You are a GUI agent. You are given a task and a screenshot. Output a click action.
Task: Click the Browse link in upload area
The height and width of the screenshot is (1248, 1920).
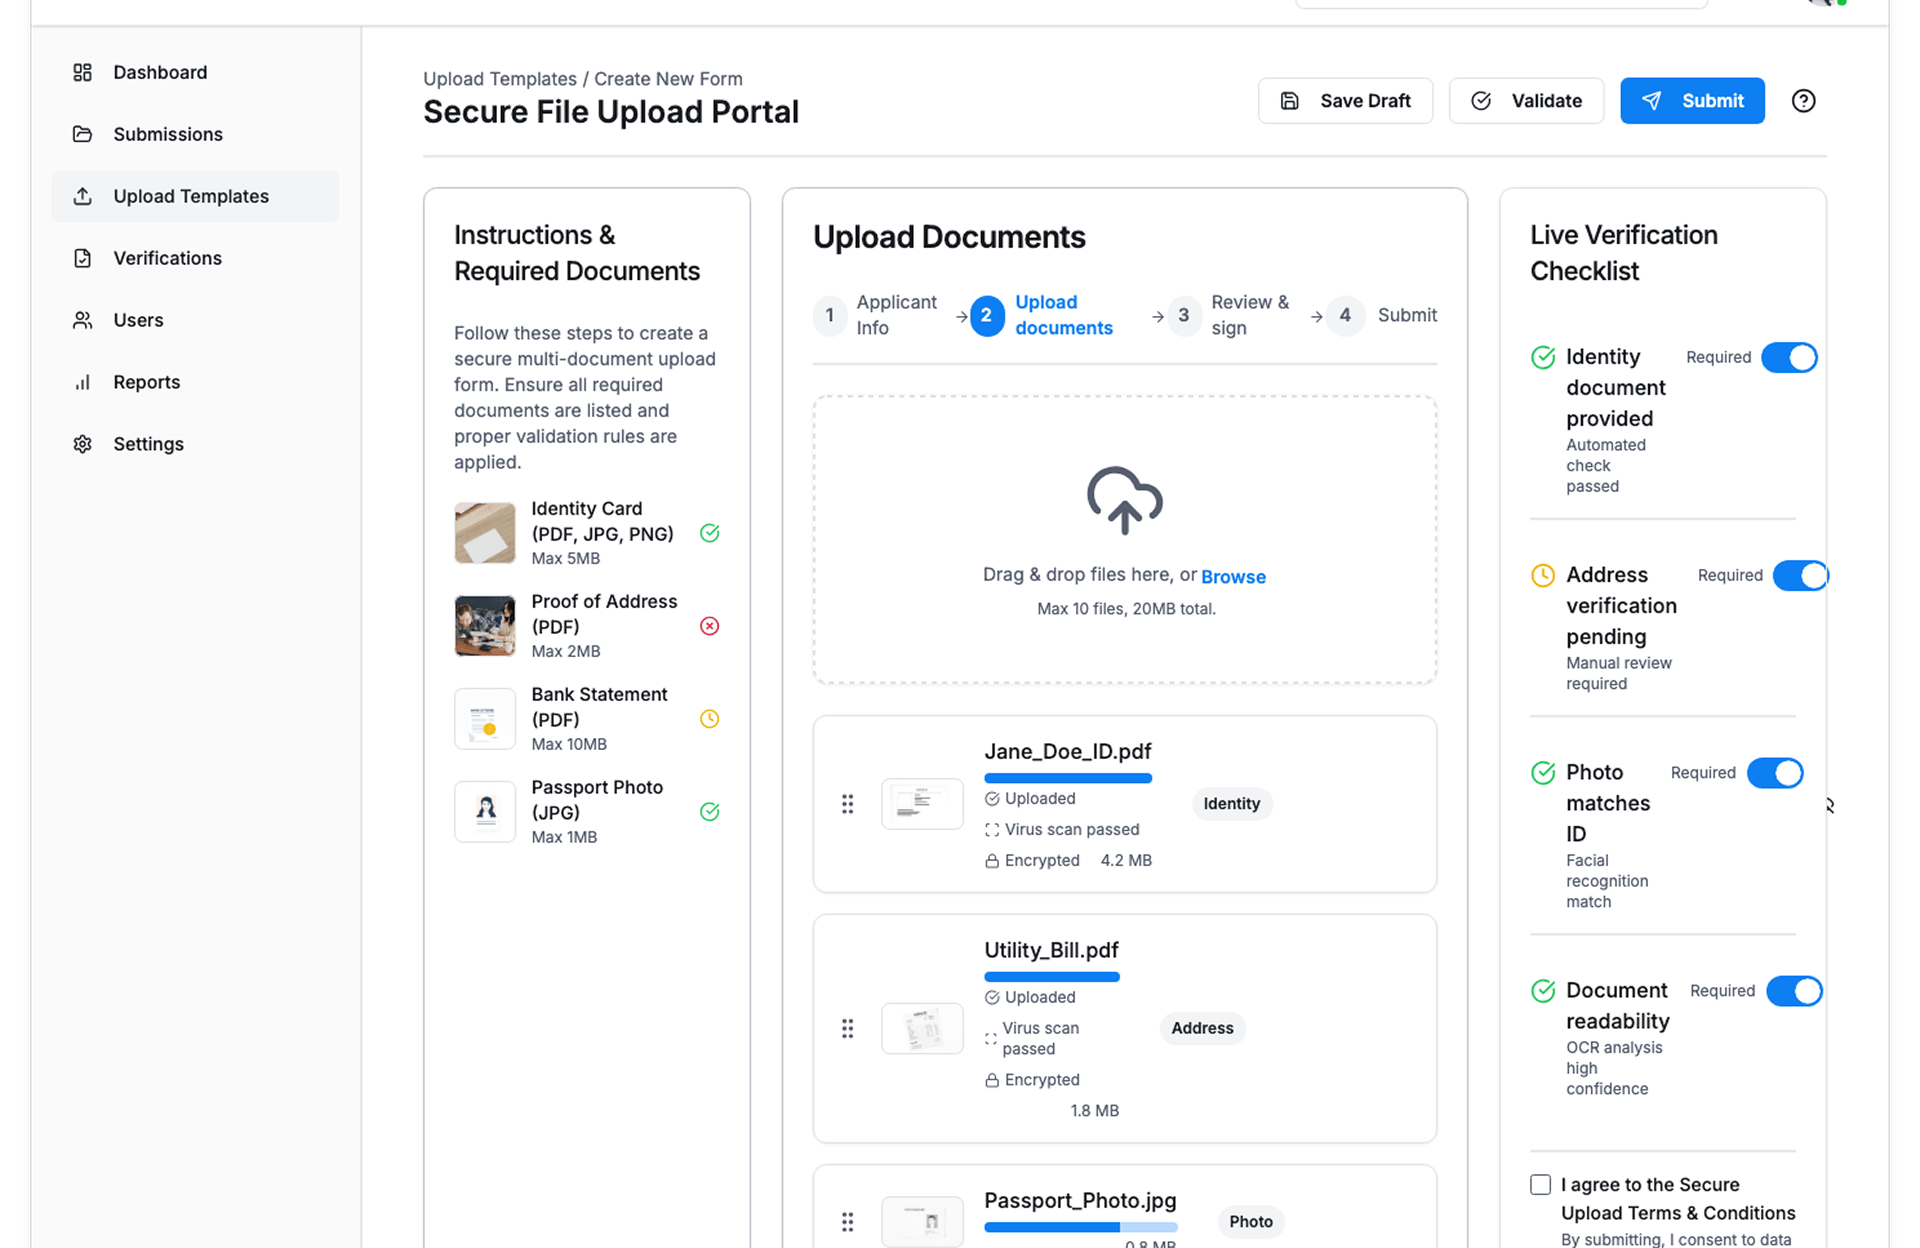coord(1233,577)
